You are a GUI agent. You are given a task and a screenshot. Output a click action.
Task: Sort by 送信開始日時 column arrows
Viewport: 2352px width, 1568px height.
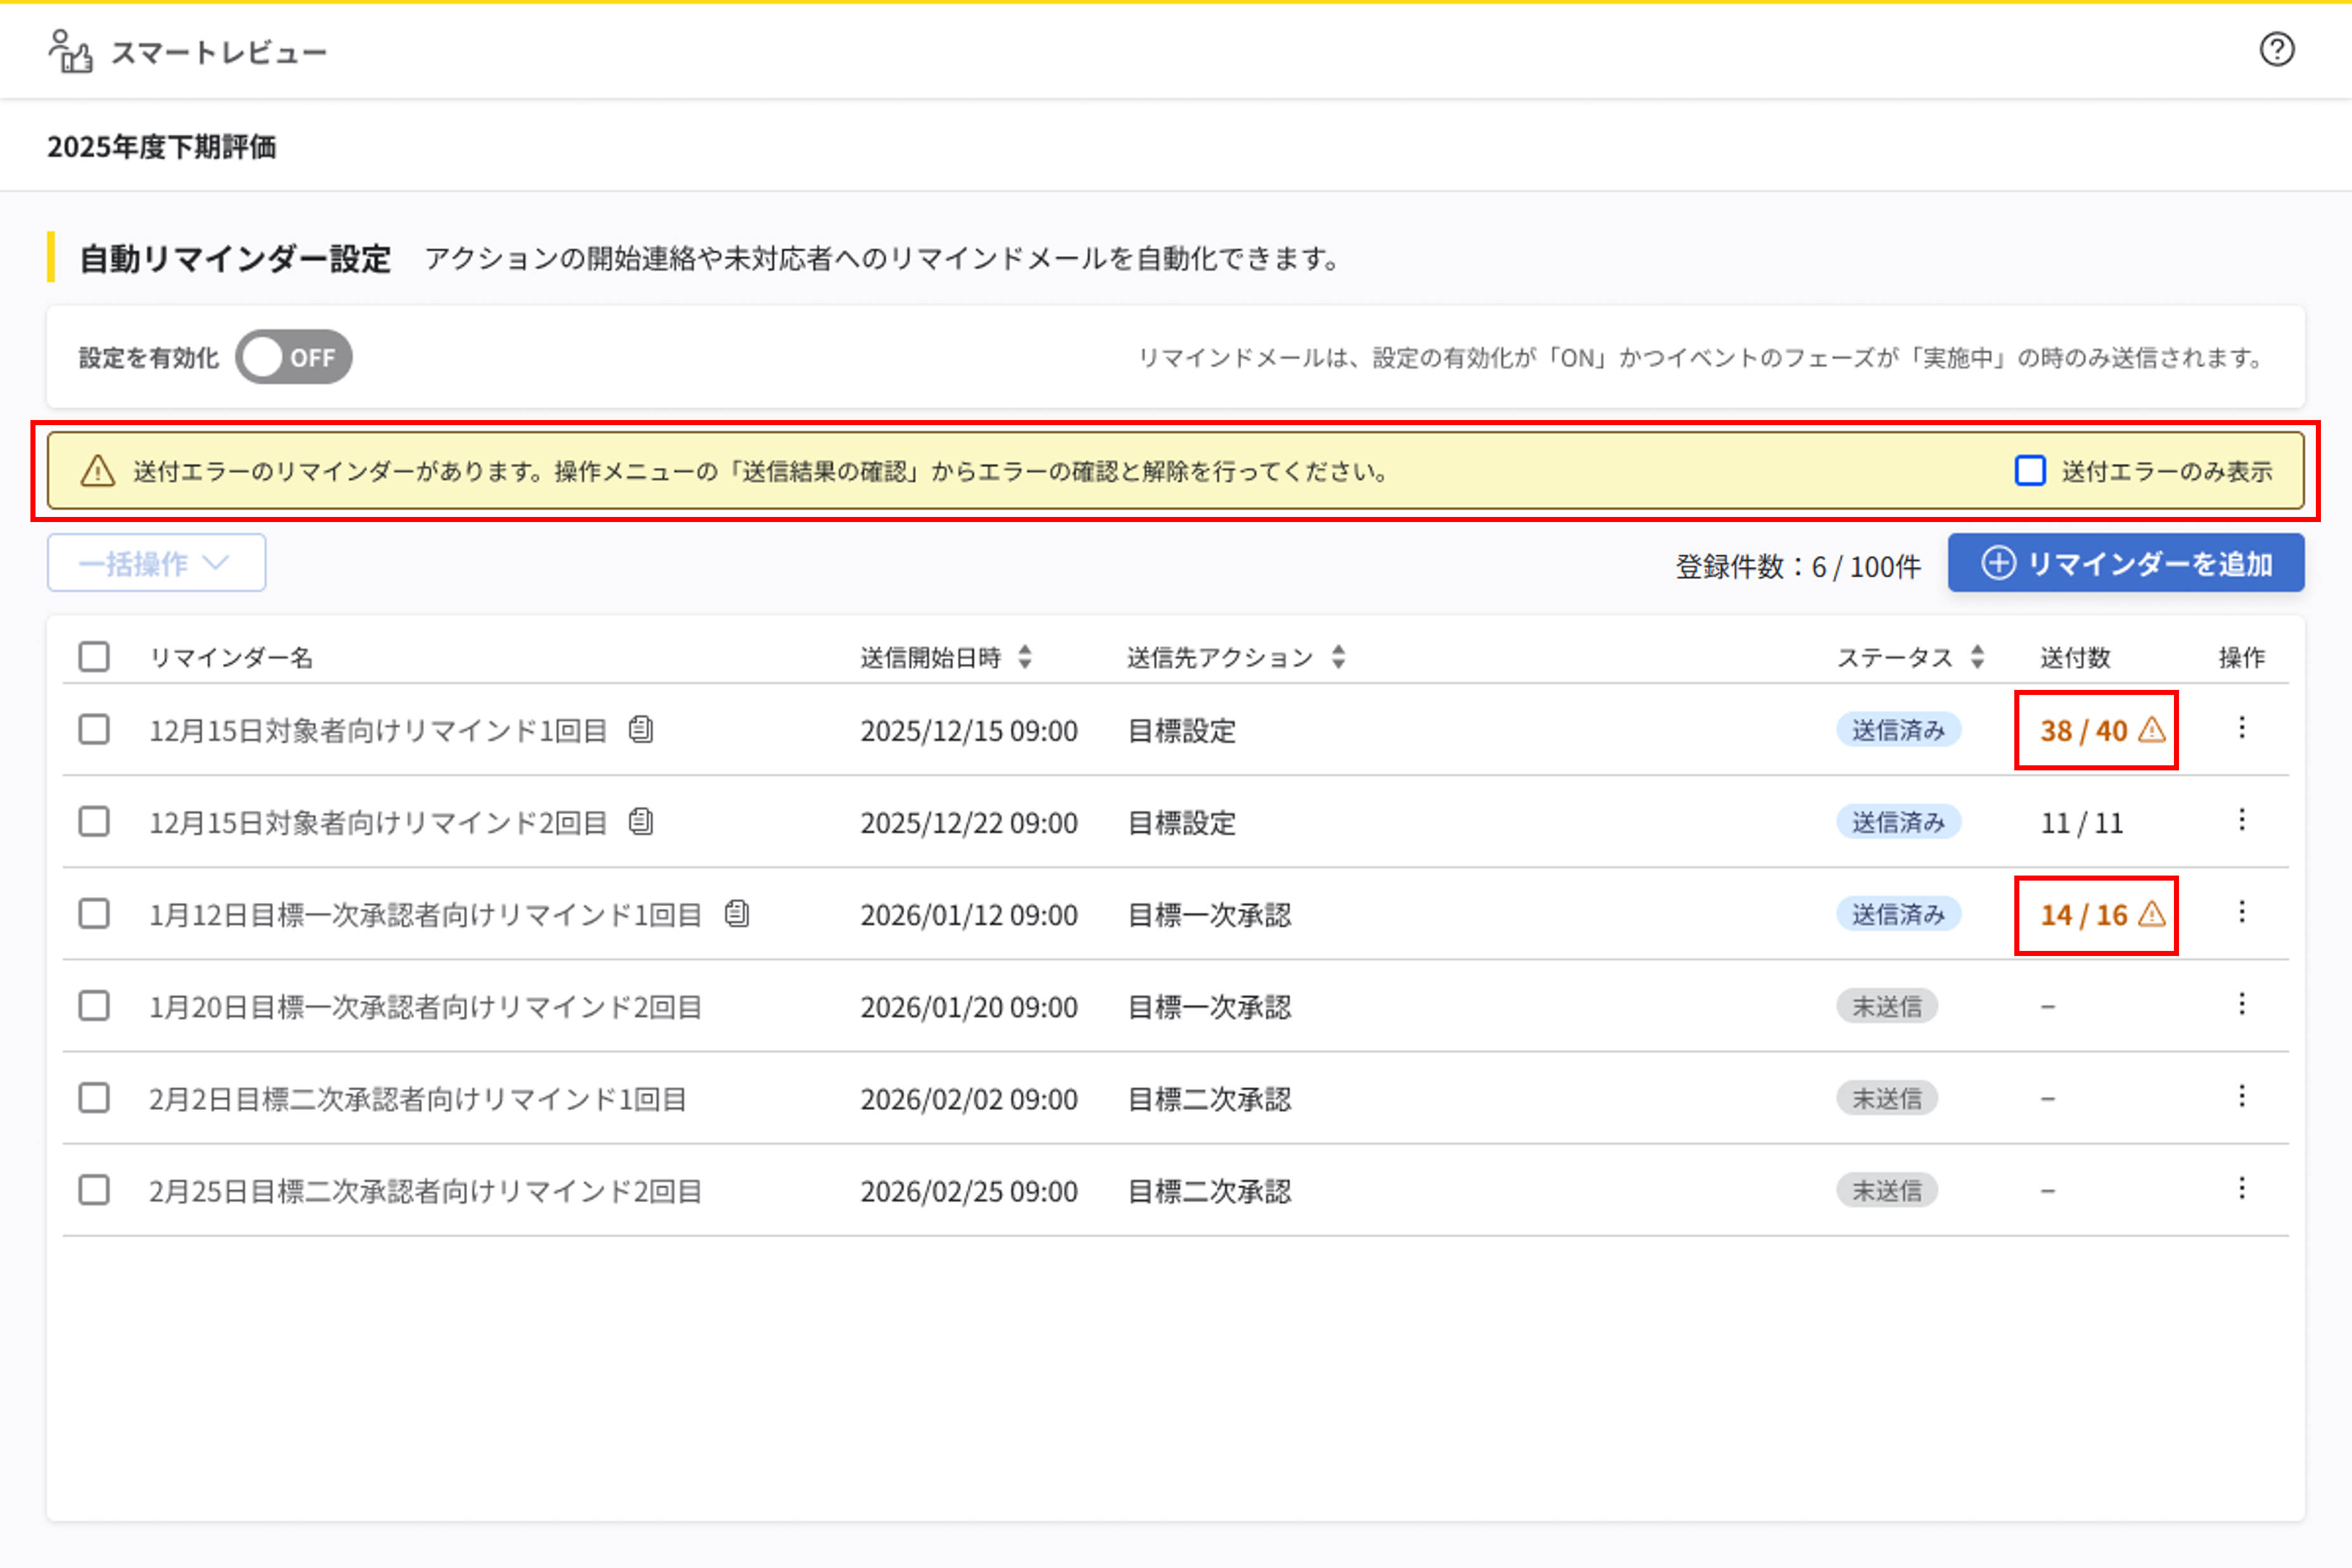point(1024,657)
